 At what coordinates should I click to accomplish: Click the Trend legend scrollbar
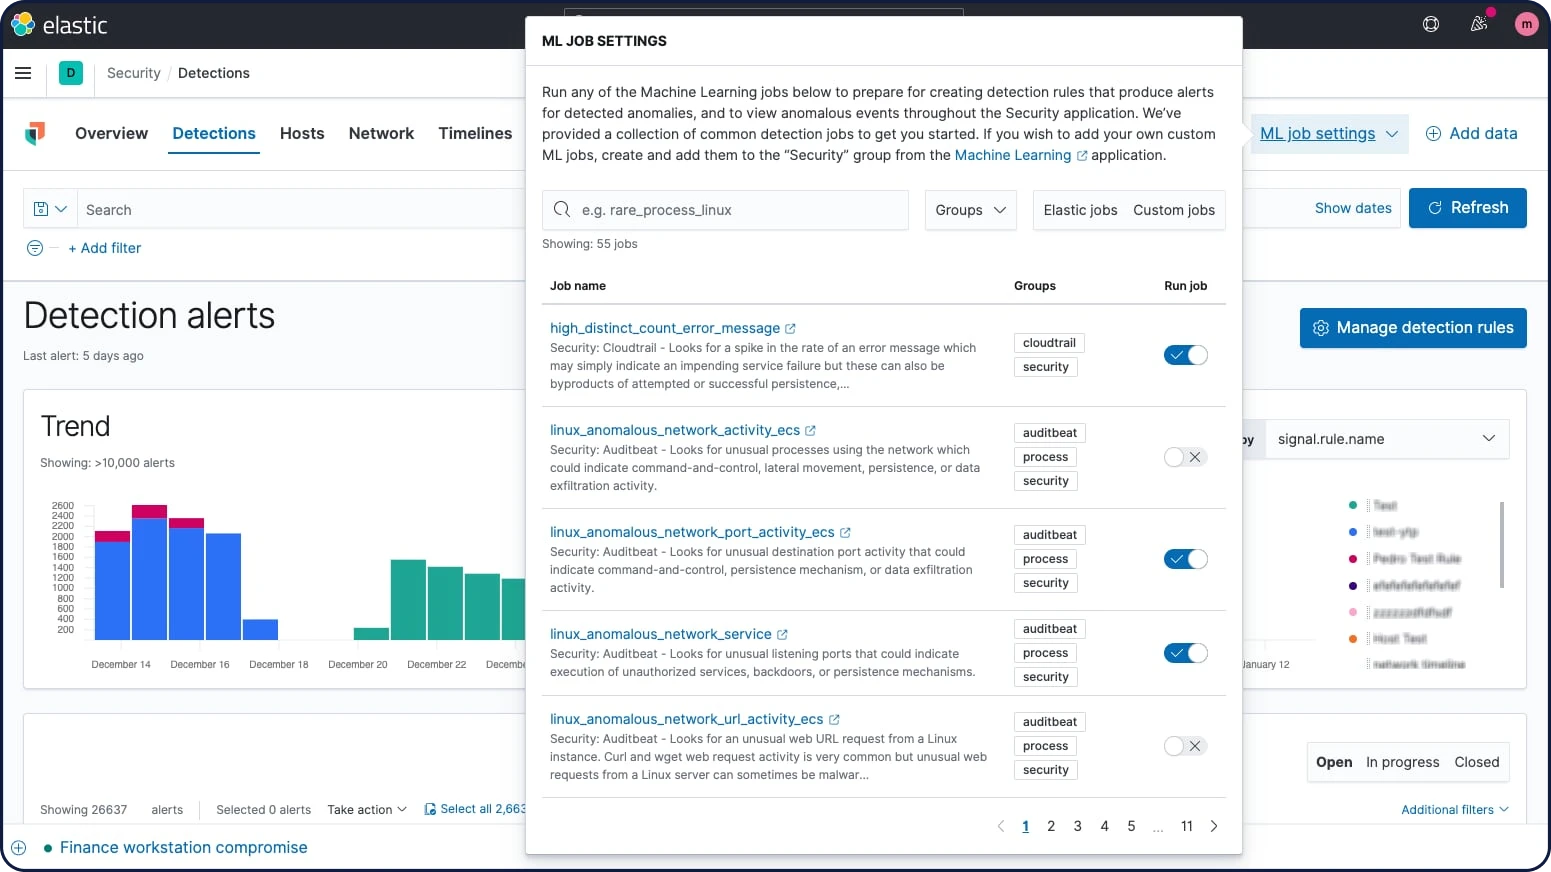click(1502, 545)
